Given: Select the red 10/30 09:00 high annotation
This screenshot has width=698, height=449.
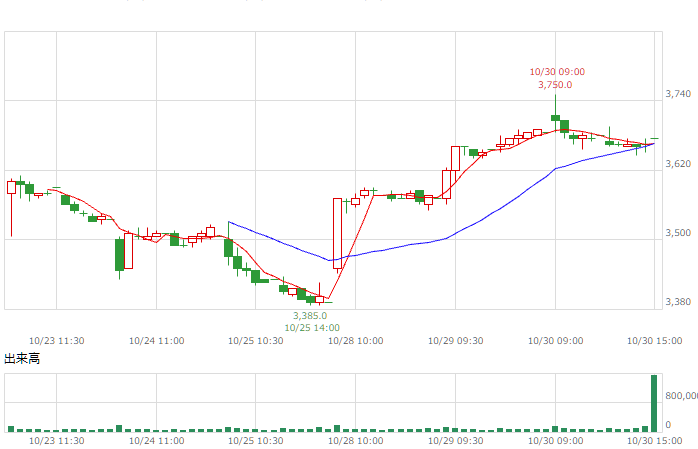Looking at the screenshot, I should [x=557, y=72].
